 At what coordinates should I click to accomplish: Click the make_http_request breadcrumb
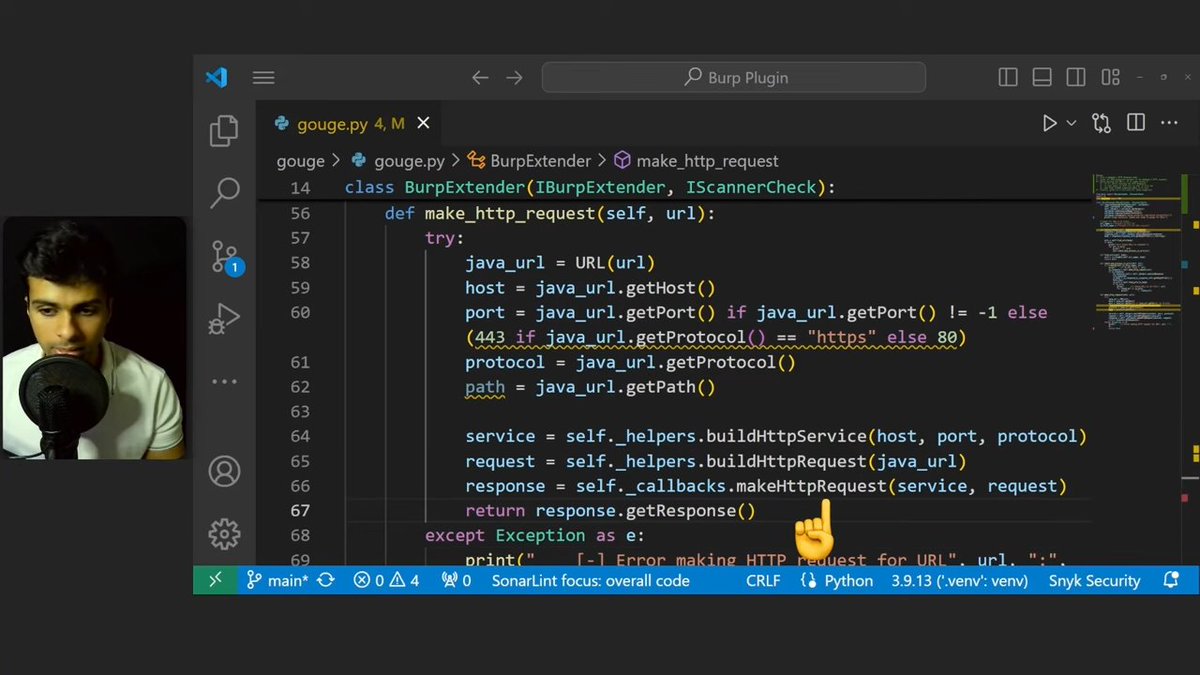click(696, 160)
